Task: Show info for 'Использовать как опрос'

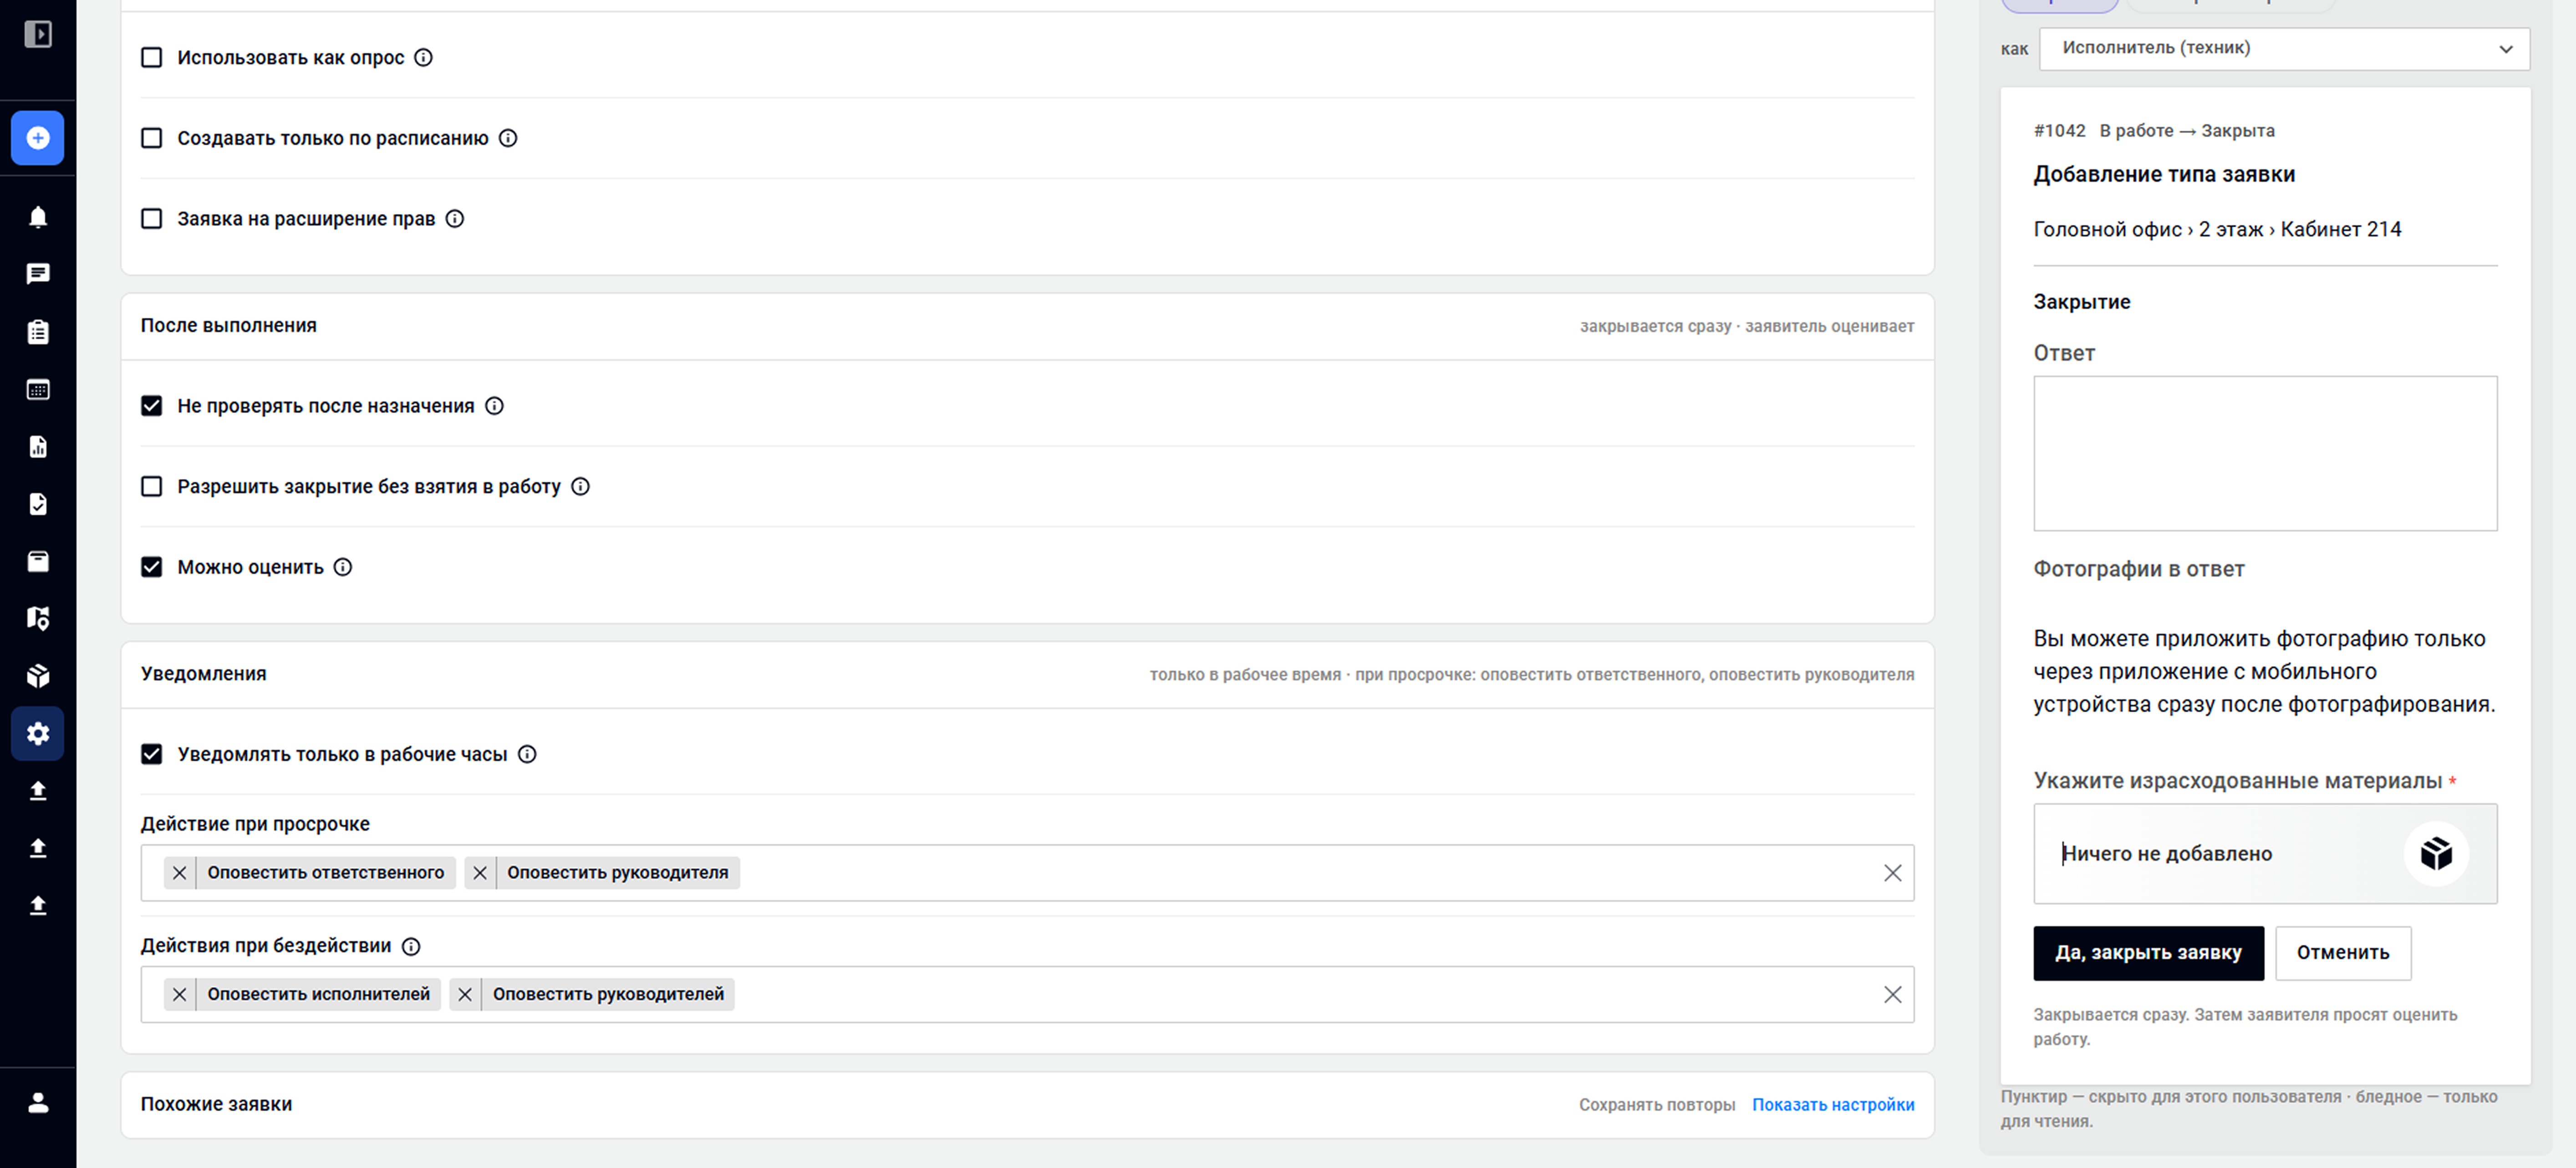Action: pyautogui.click(x=423, y=57)
